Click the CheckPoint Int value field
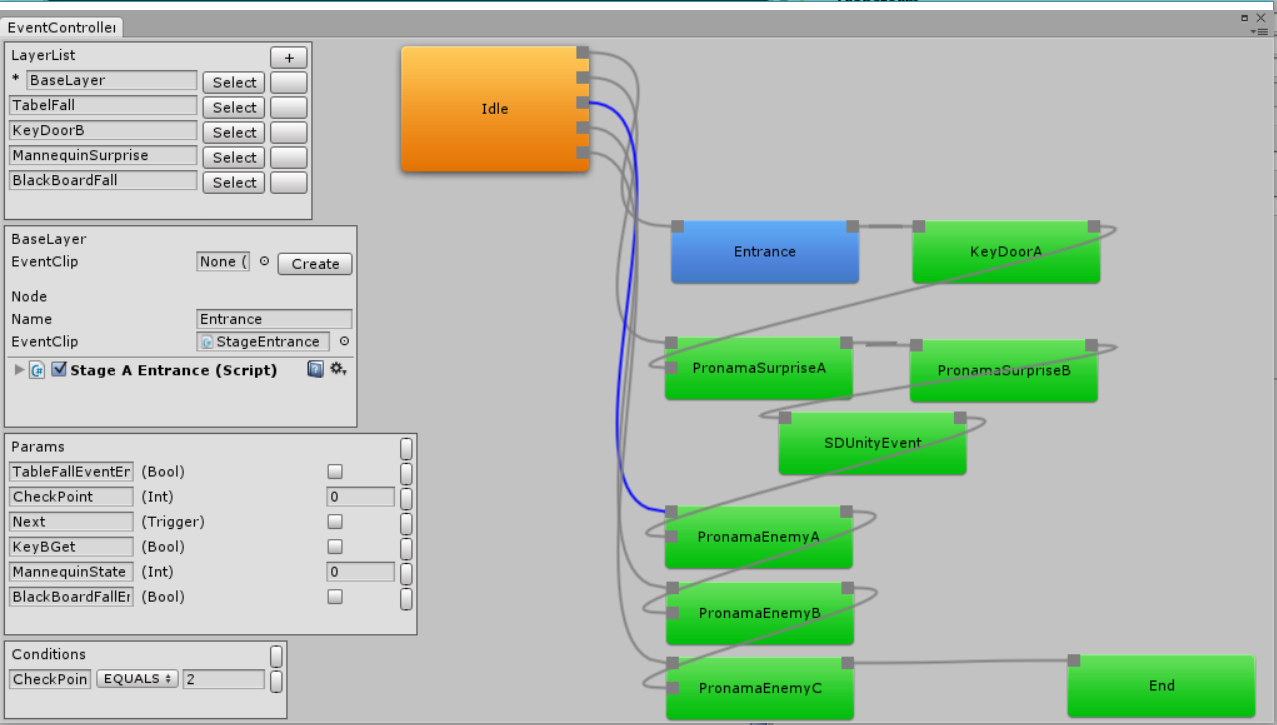 pyautogui.click(x=361, y=497)
